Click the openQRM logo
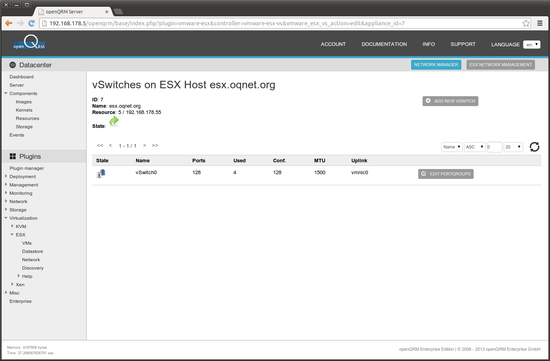Image resolution: width=550 pixels, height=361 pixels. point(29,42)
